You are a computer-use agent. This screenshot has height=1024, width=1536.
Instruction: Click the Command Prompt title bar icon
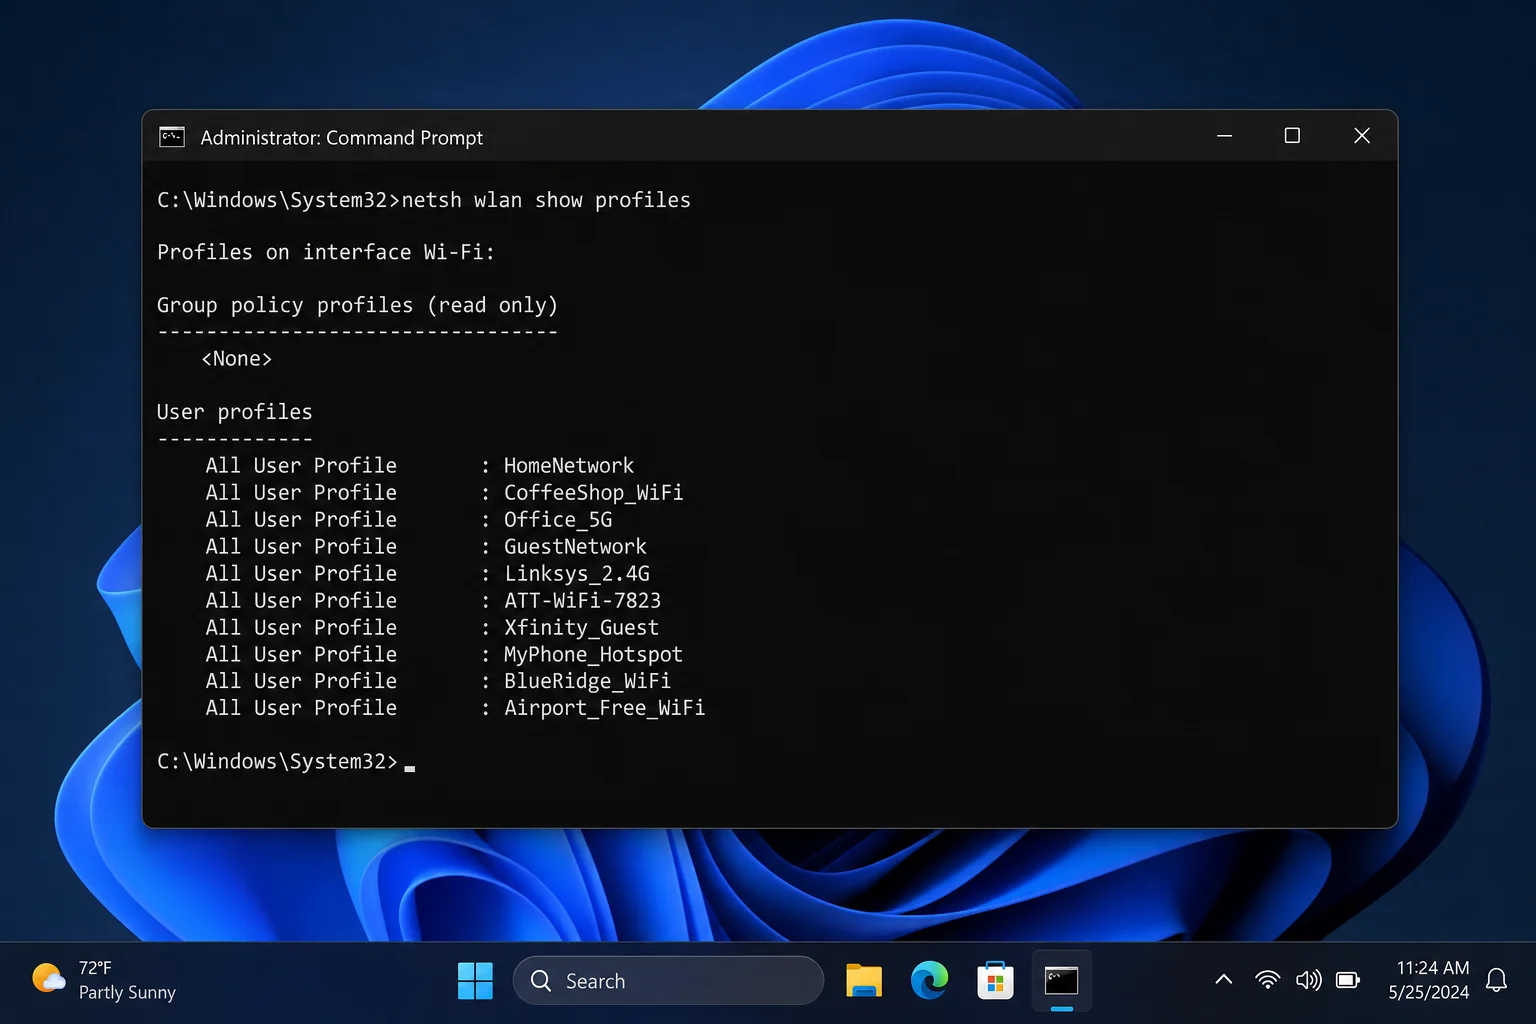tap(172, 137)
